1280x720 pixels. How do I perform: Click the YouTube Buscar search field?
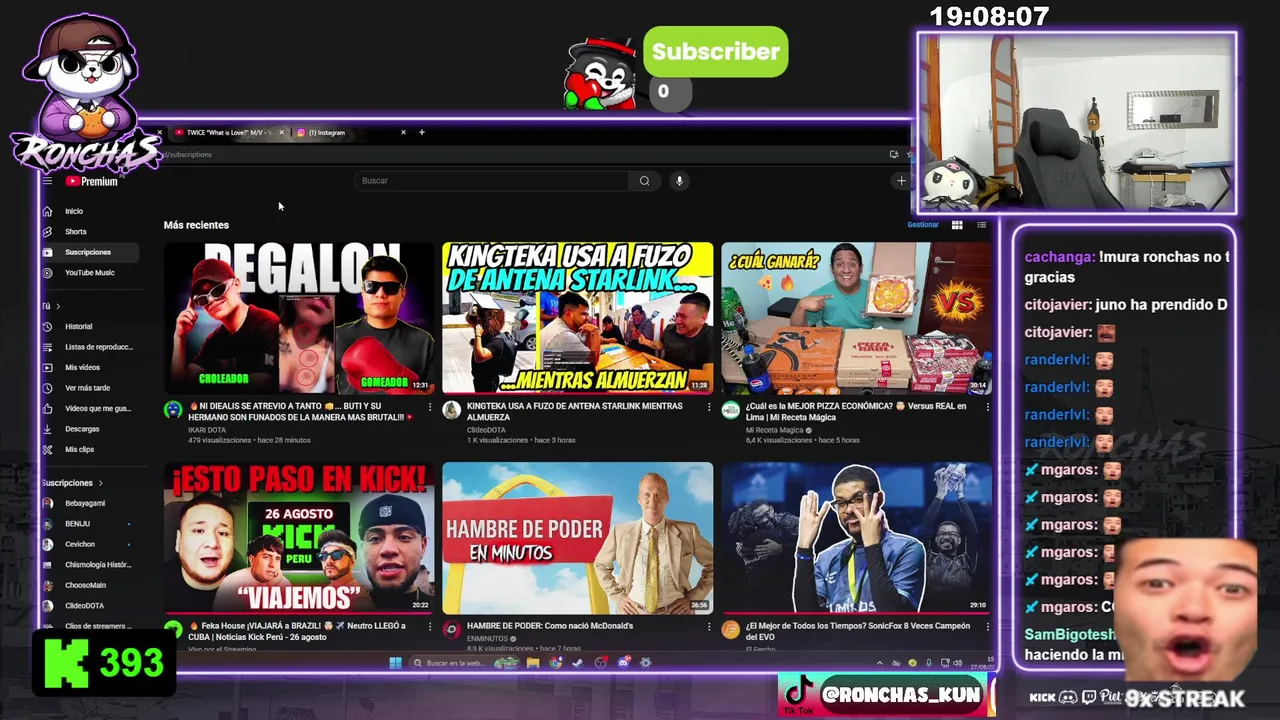pyautogui.click(x=492, y=181)
